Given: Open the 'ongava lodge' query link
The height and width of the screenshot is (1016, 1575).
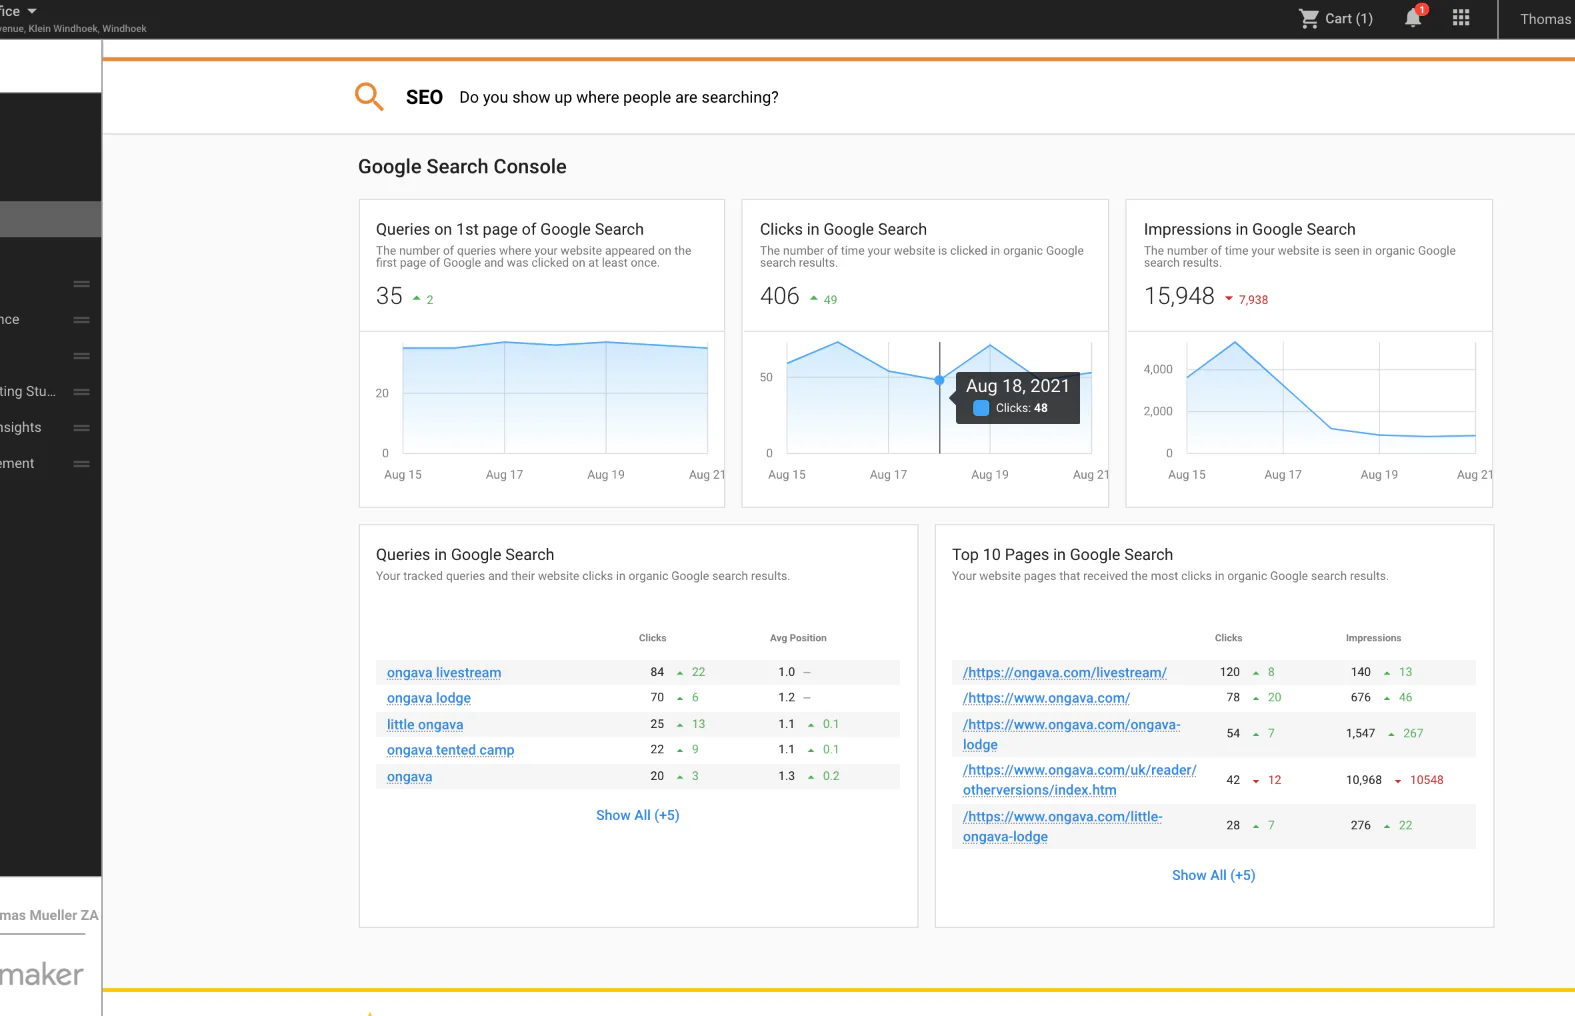Looking at the screenshot, I should [x=429, y=698].
